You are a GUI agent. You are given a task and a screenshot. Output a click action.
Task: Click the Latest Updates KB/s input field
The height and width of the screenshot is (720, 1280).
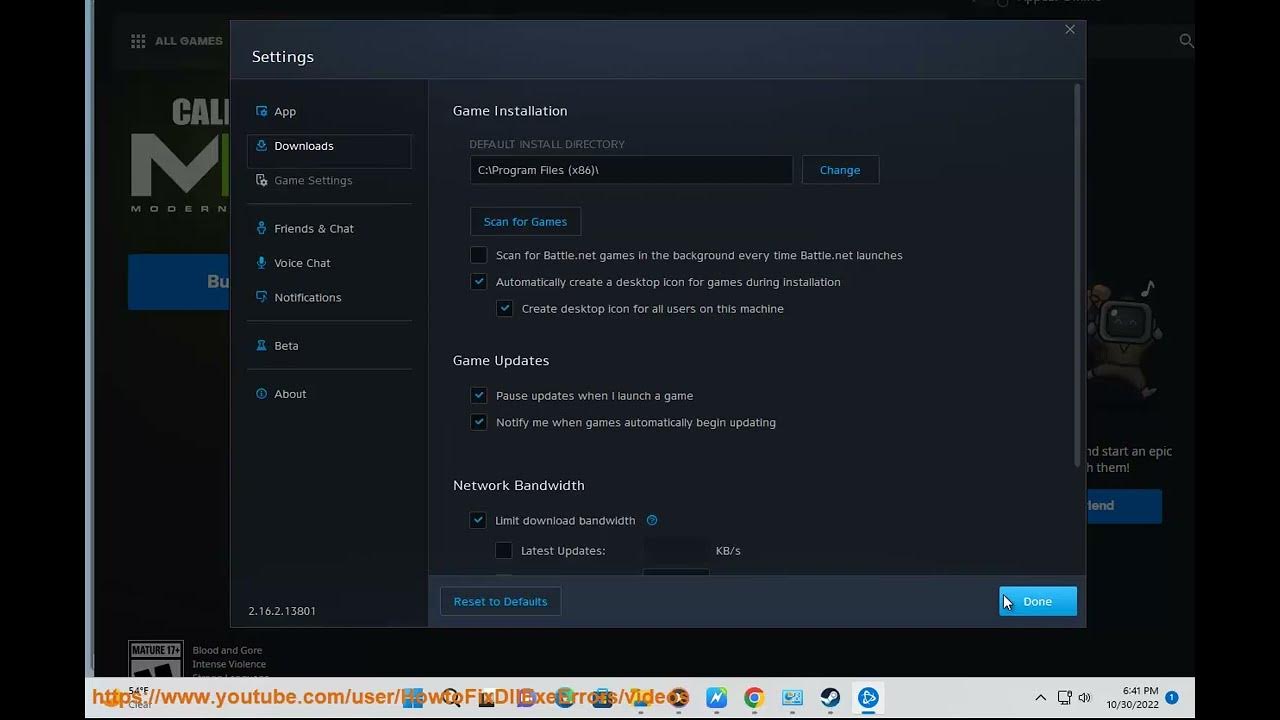(x=675, y=551)
